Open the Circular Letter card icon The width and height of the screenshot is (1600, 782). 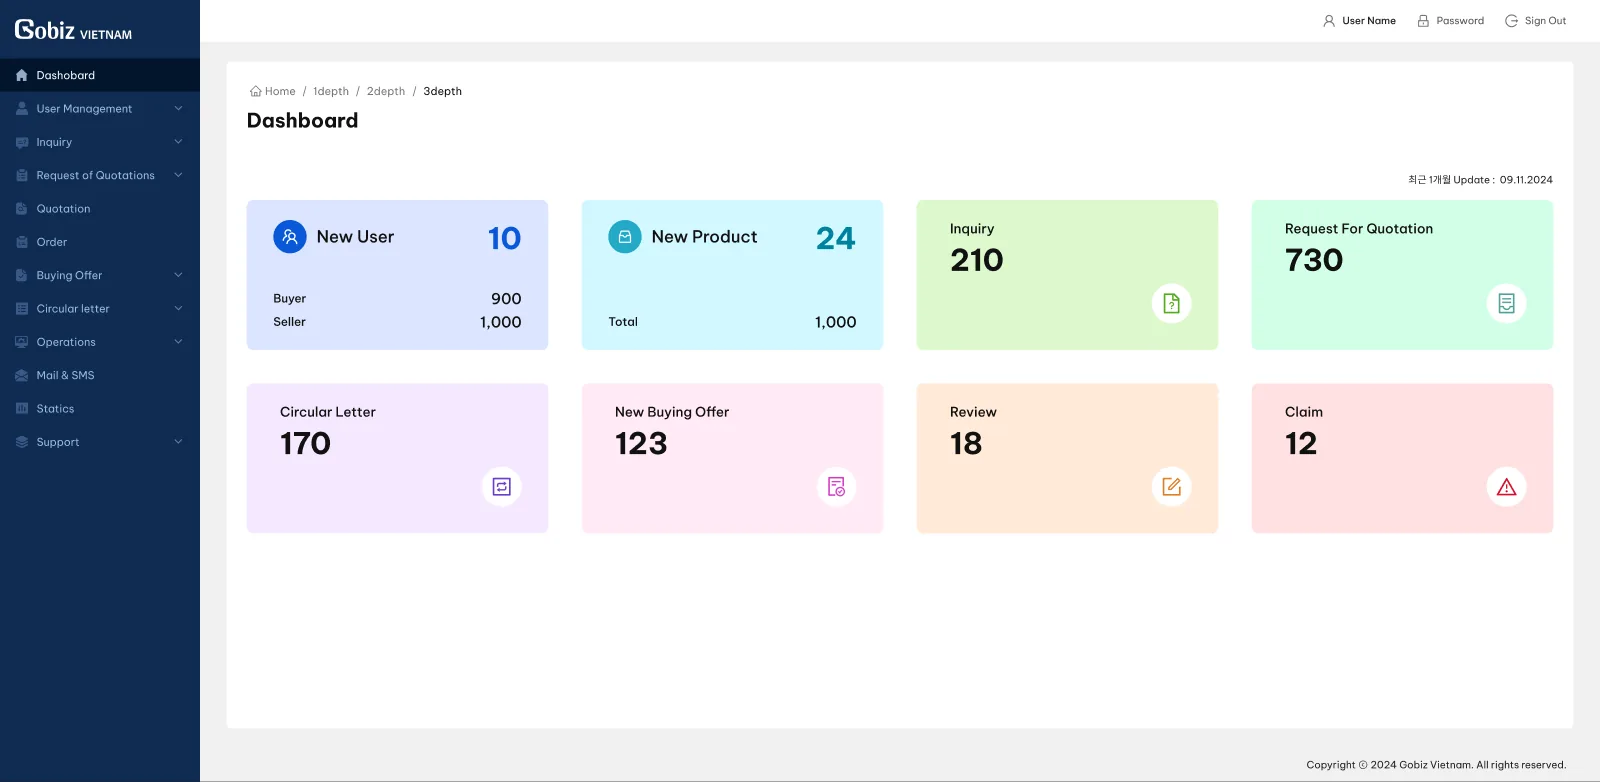click(x=502, y=487)
